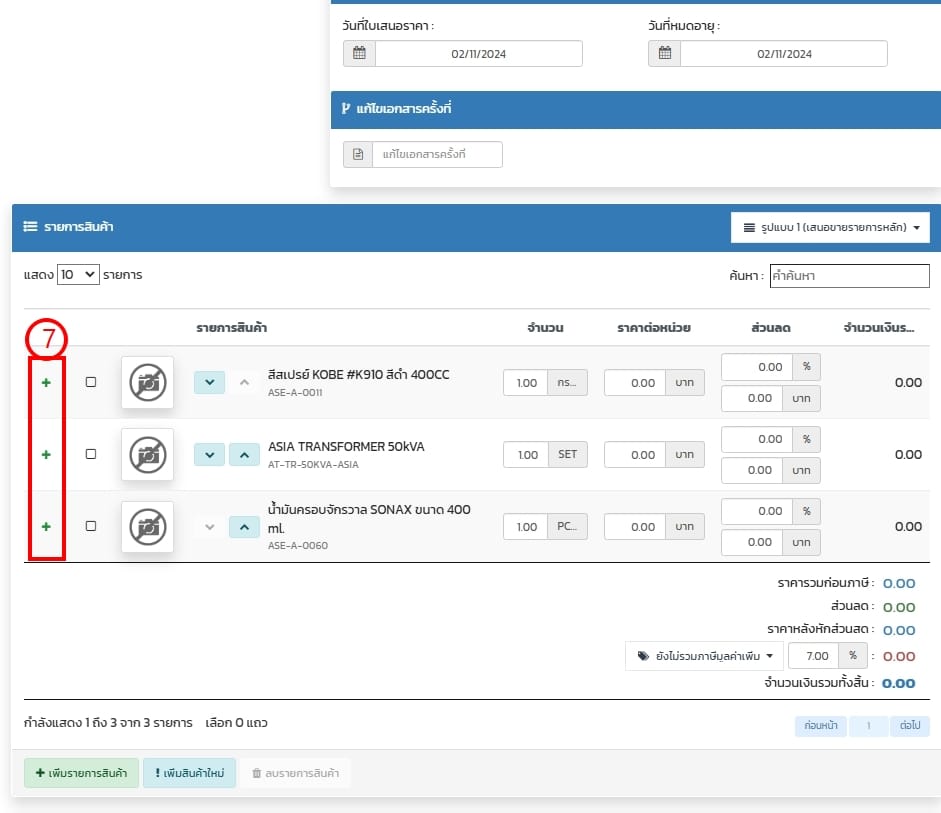Go to the ต่อไป next page
The height and width of the screenshot is (813, 941).
910,726
